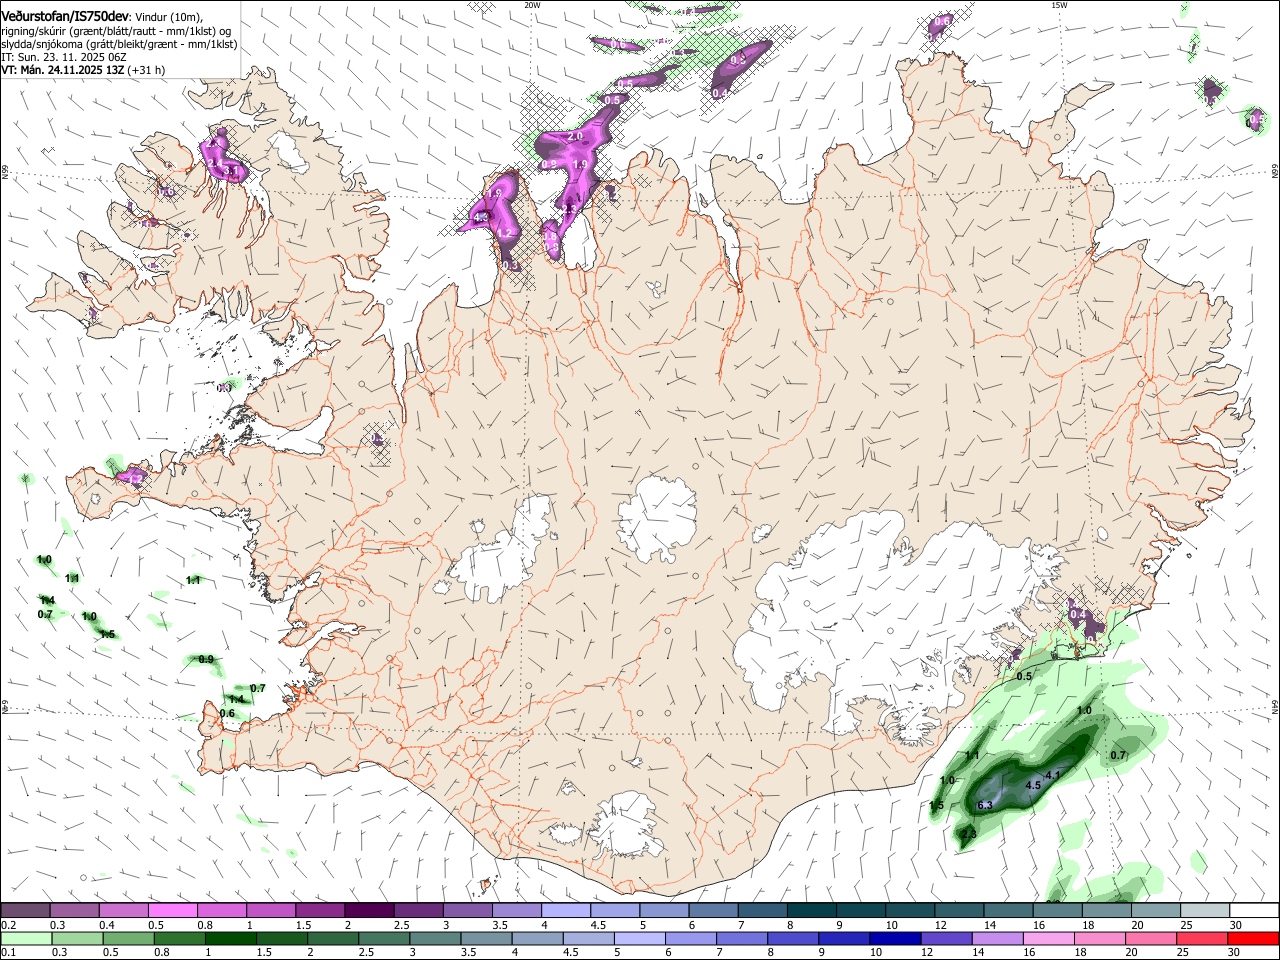Click the 0.9 rain value west of Reykjanes
This screenshot has height=960, width=1280.
[206, 659]
